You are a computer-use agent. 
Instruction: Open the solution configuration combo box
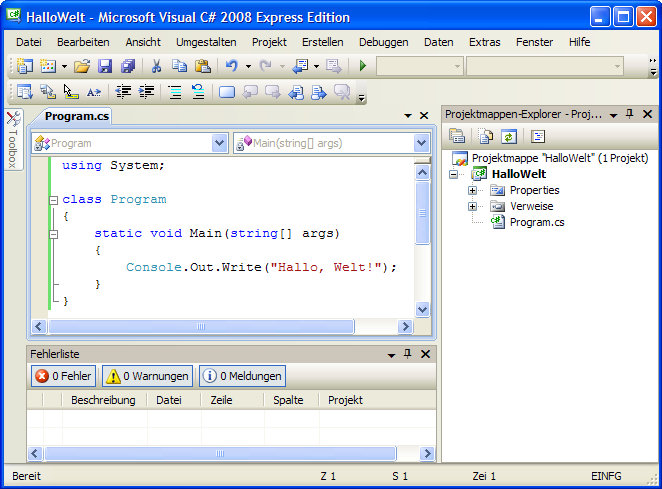(x=420, y=66)
